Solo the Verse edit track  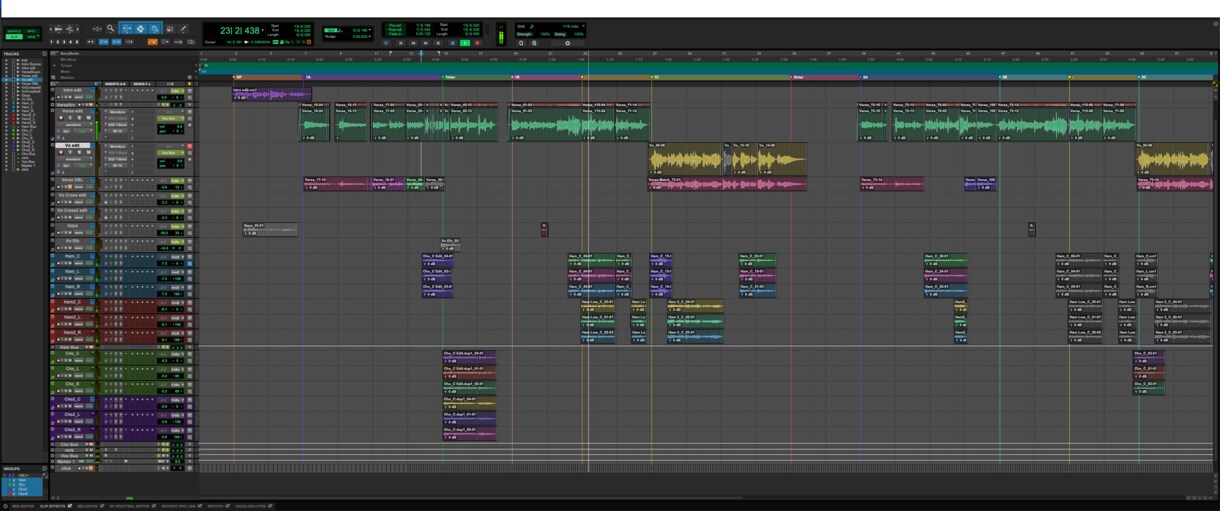pos(79,118)
